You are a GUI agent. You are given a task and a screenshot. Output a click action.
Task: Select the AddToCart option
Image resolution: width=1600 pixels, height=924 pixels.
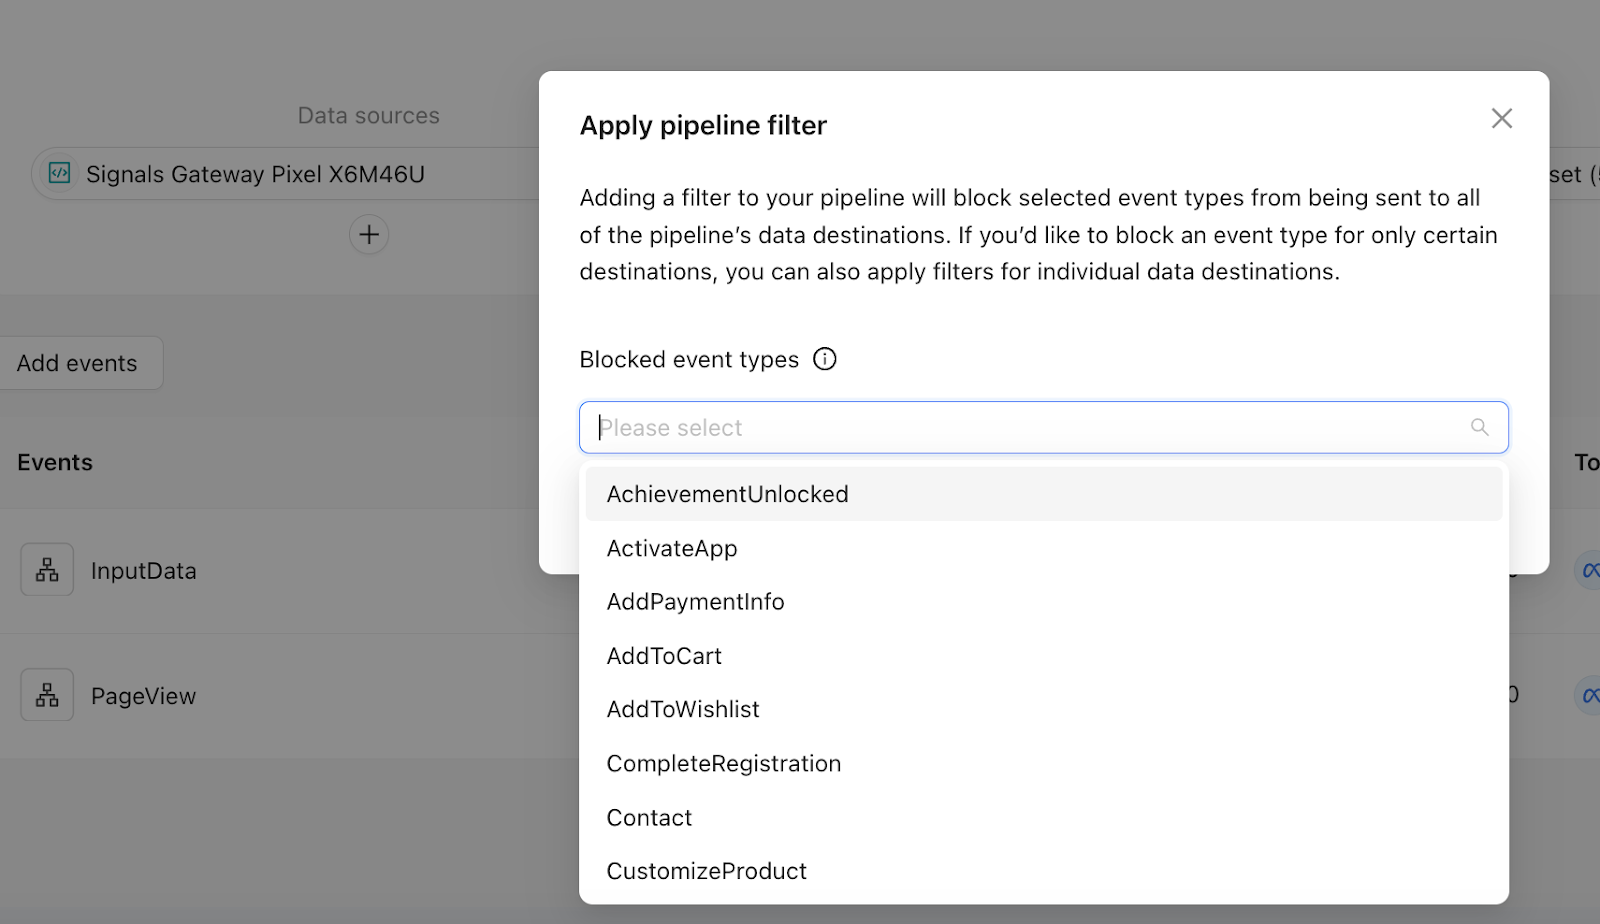click(x=1043, y=656)
